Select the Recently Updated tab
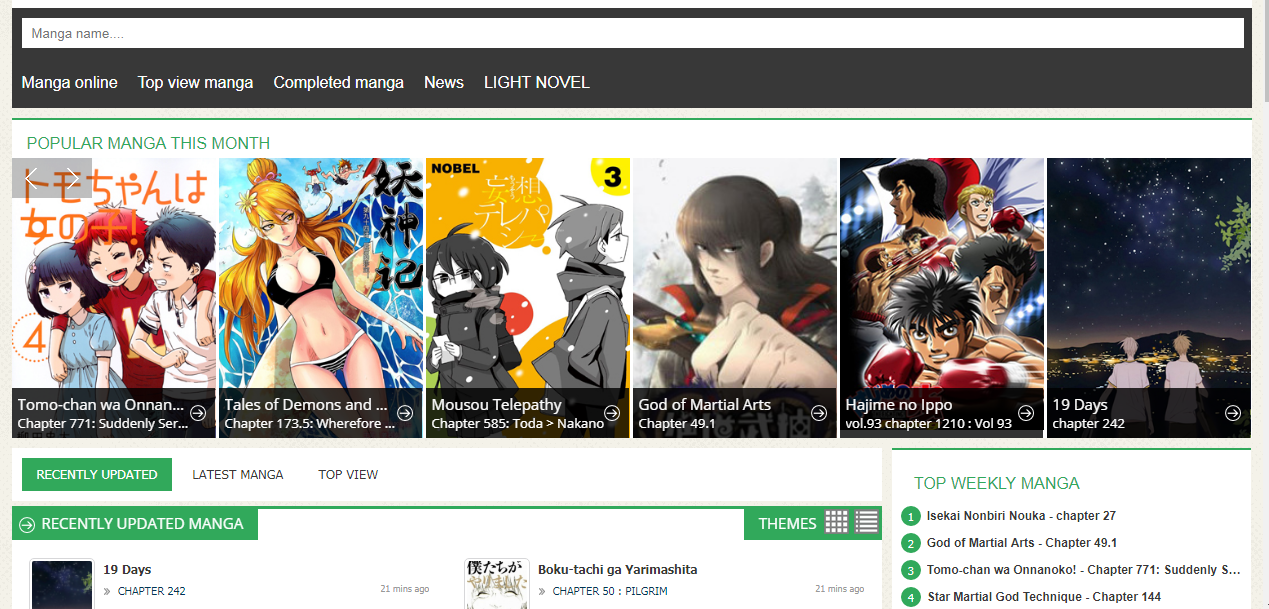 97,475
